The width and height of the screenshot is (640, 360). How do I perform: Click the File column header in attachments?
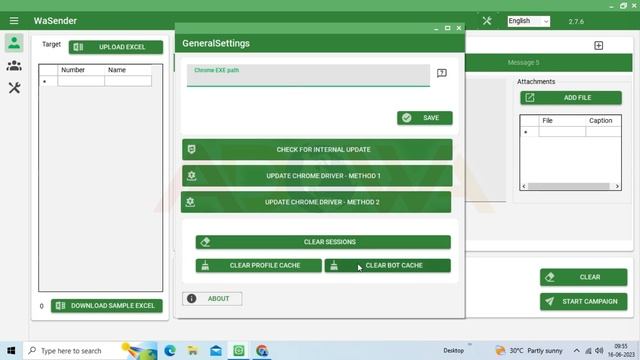click(x=562, y=121)
